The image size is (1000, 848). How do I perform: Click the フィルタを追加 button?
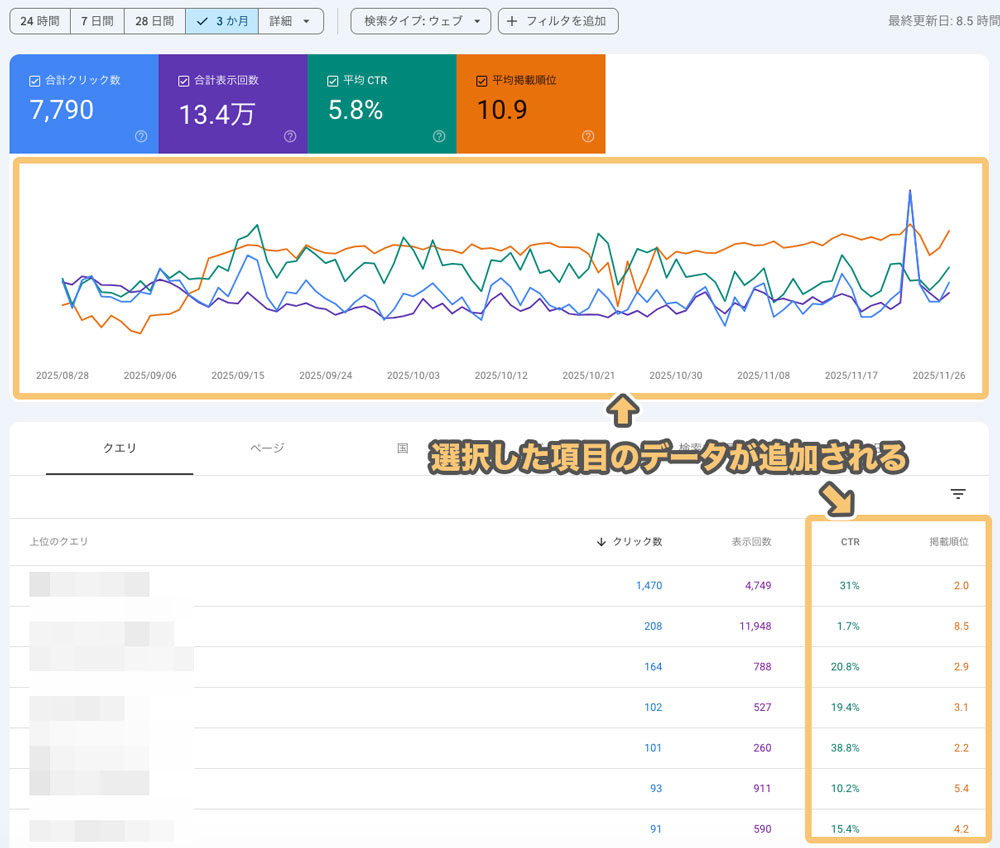coord(558,21)
